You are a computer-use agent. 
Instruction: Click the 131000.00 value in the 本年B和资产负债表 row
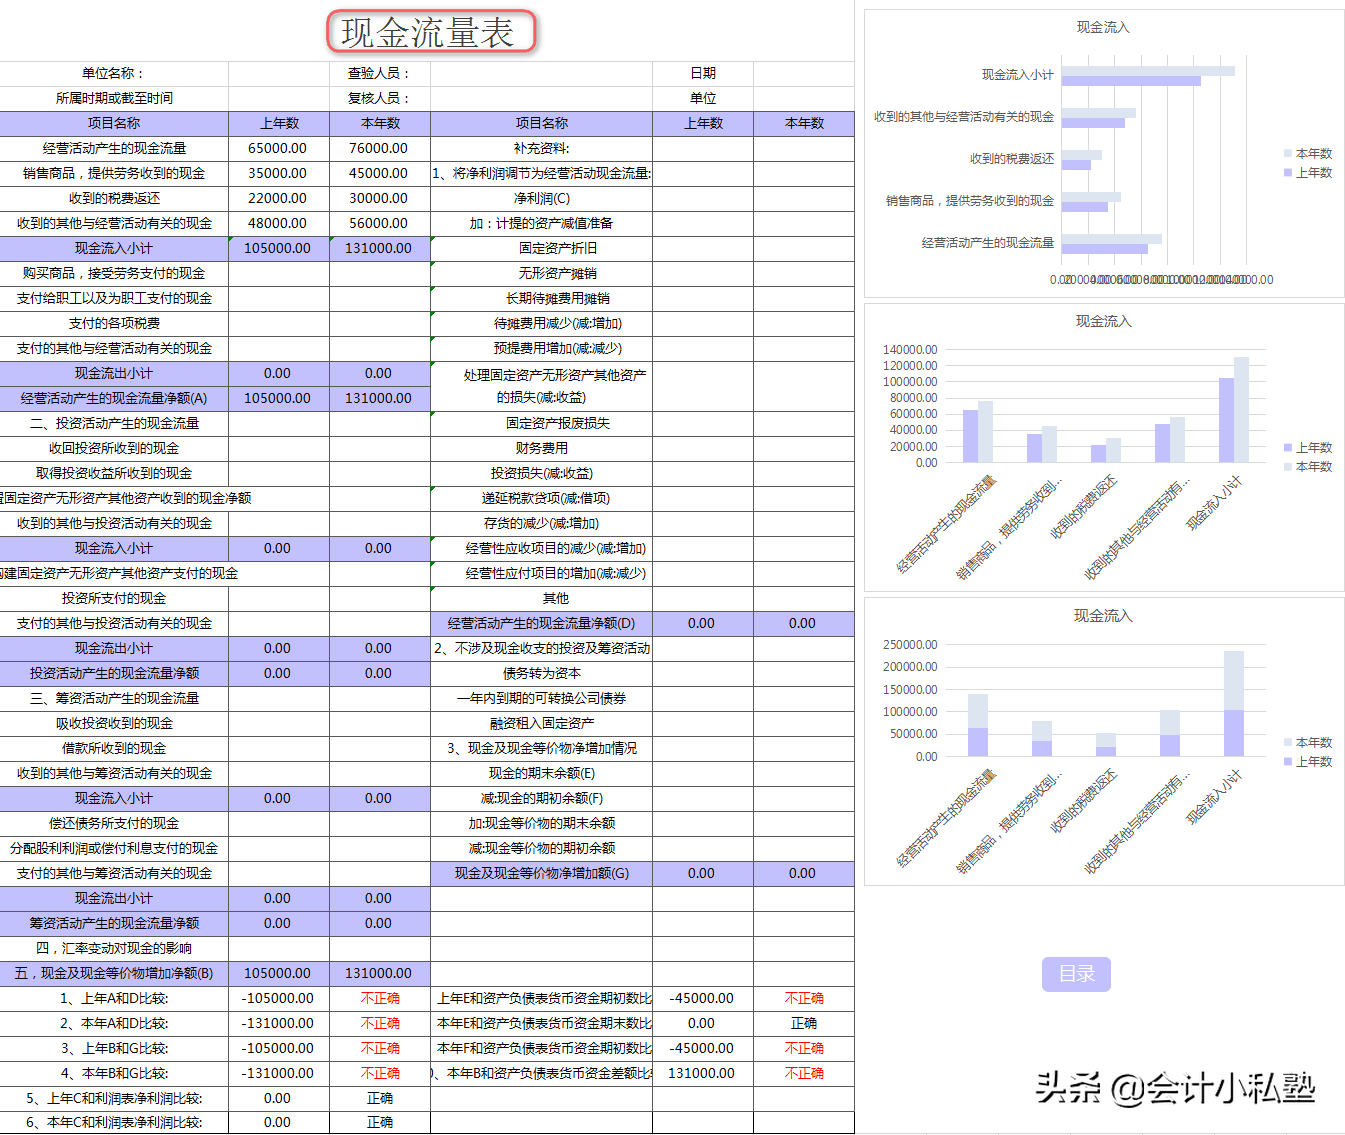[703, 1073]
